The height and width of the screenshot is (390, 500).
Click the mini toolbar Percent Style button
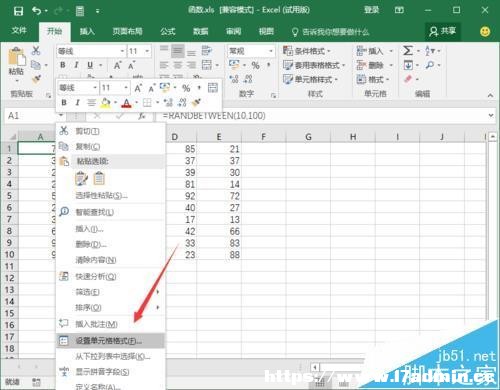tap(186, 88)
